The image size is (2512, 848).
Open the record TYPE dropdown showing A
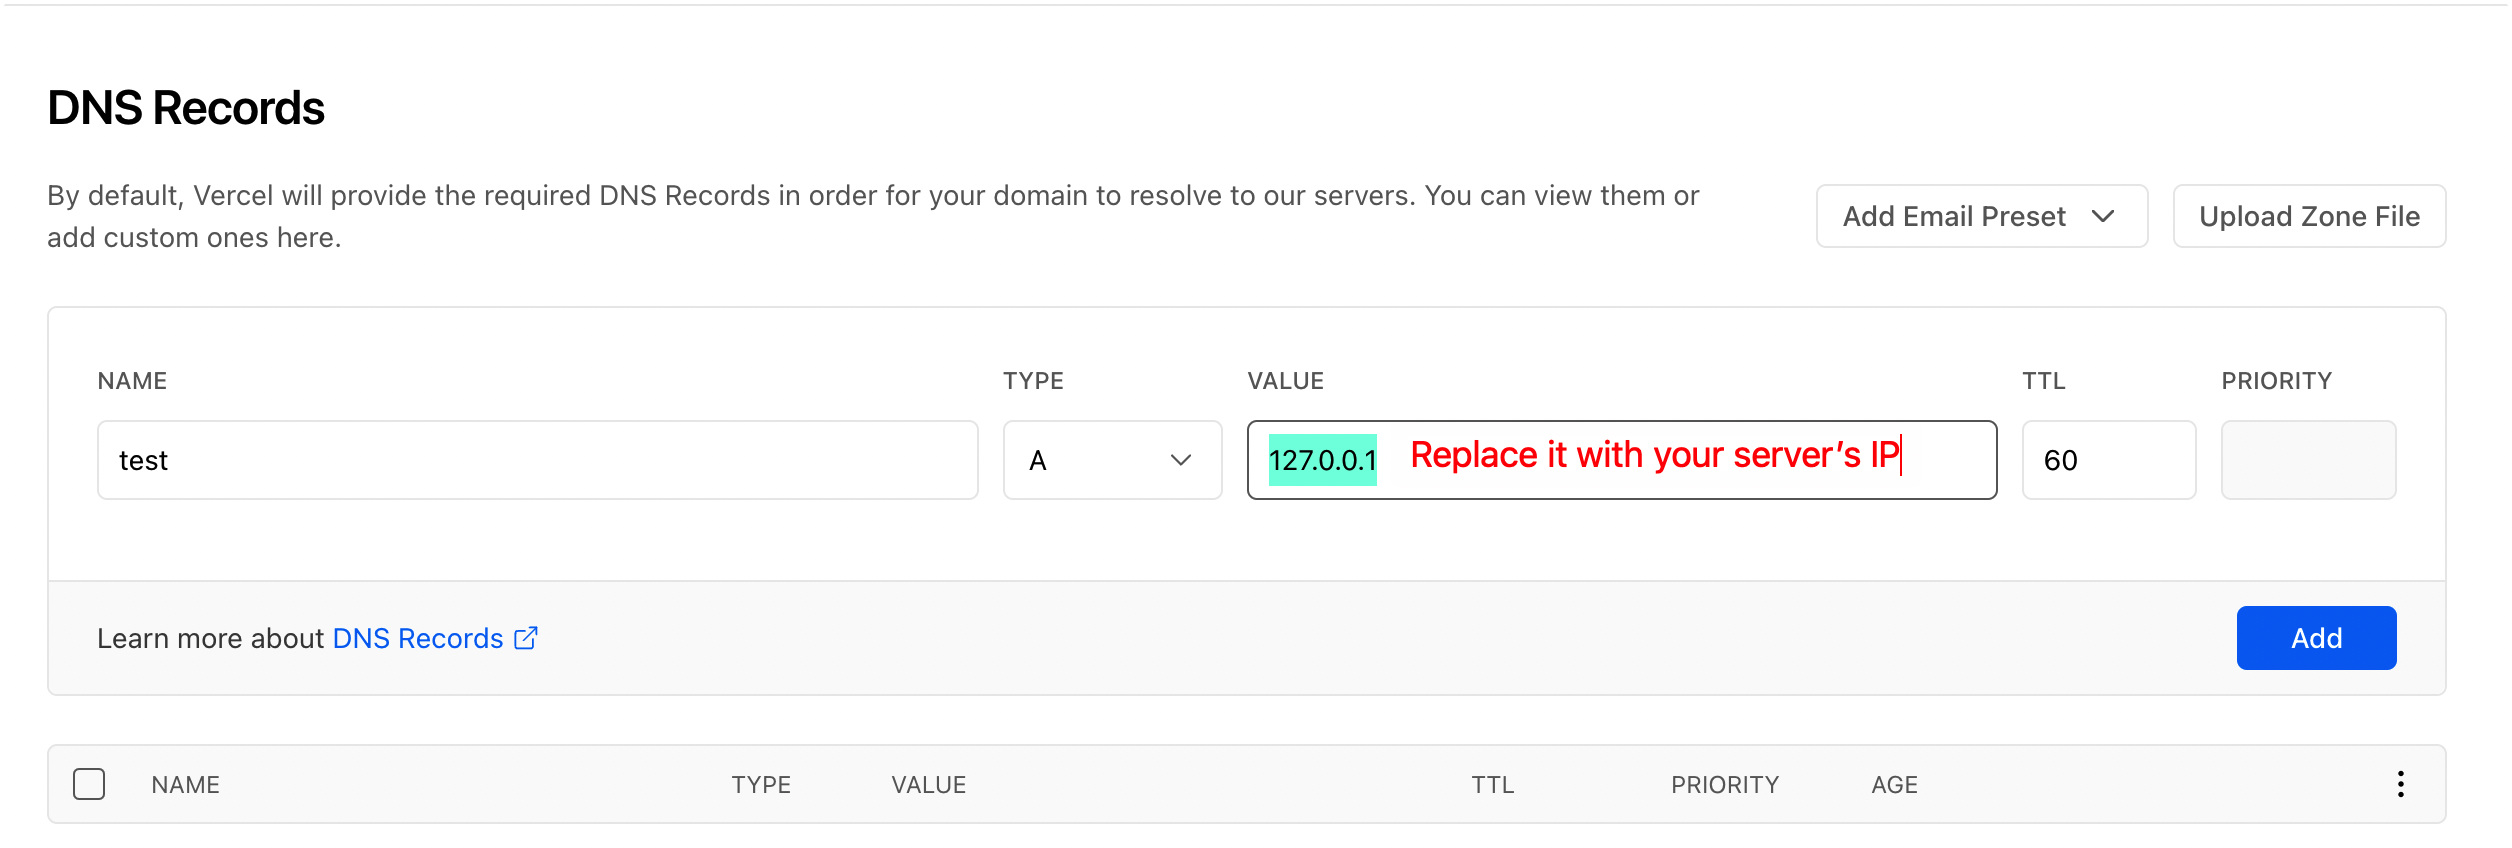(1111, 460)
